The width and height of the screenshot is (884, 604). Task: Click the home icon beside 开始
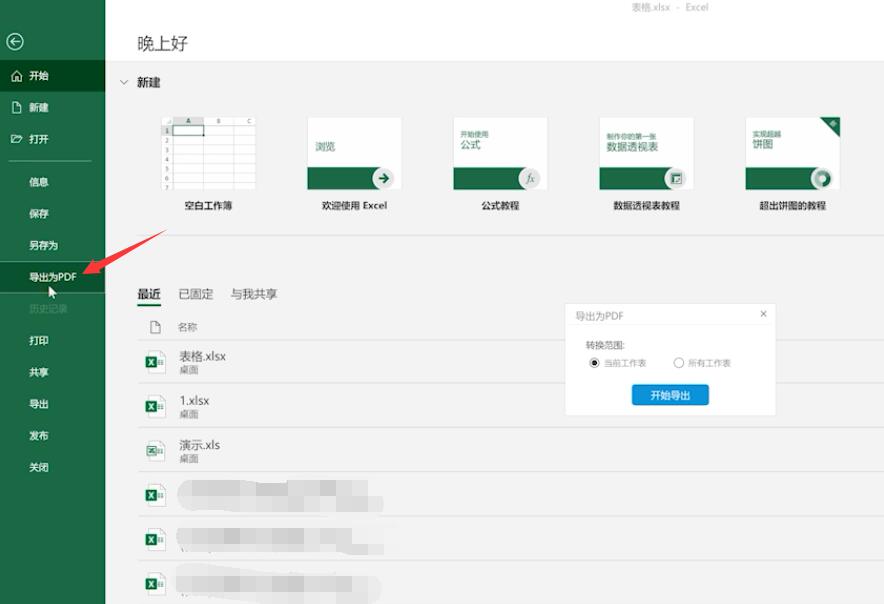click(17, 76)
